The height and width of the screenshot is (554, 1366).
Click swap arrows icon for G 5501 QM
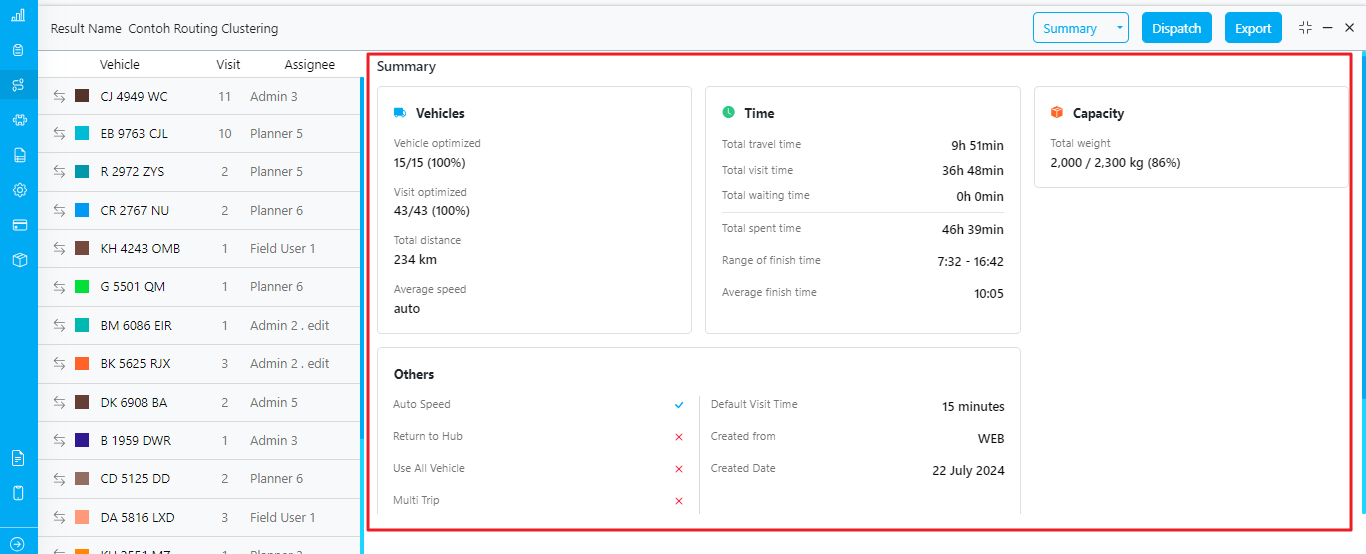(60, 287)
